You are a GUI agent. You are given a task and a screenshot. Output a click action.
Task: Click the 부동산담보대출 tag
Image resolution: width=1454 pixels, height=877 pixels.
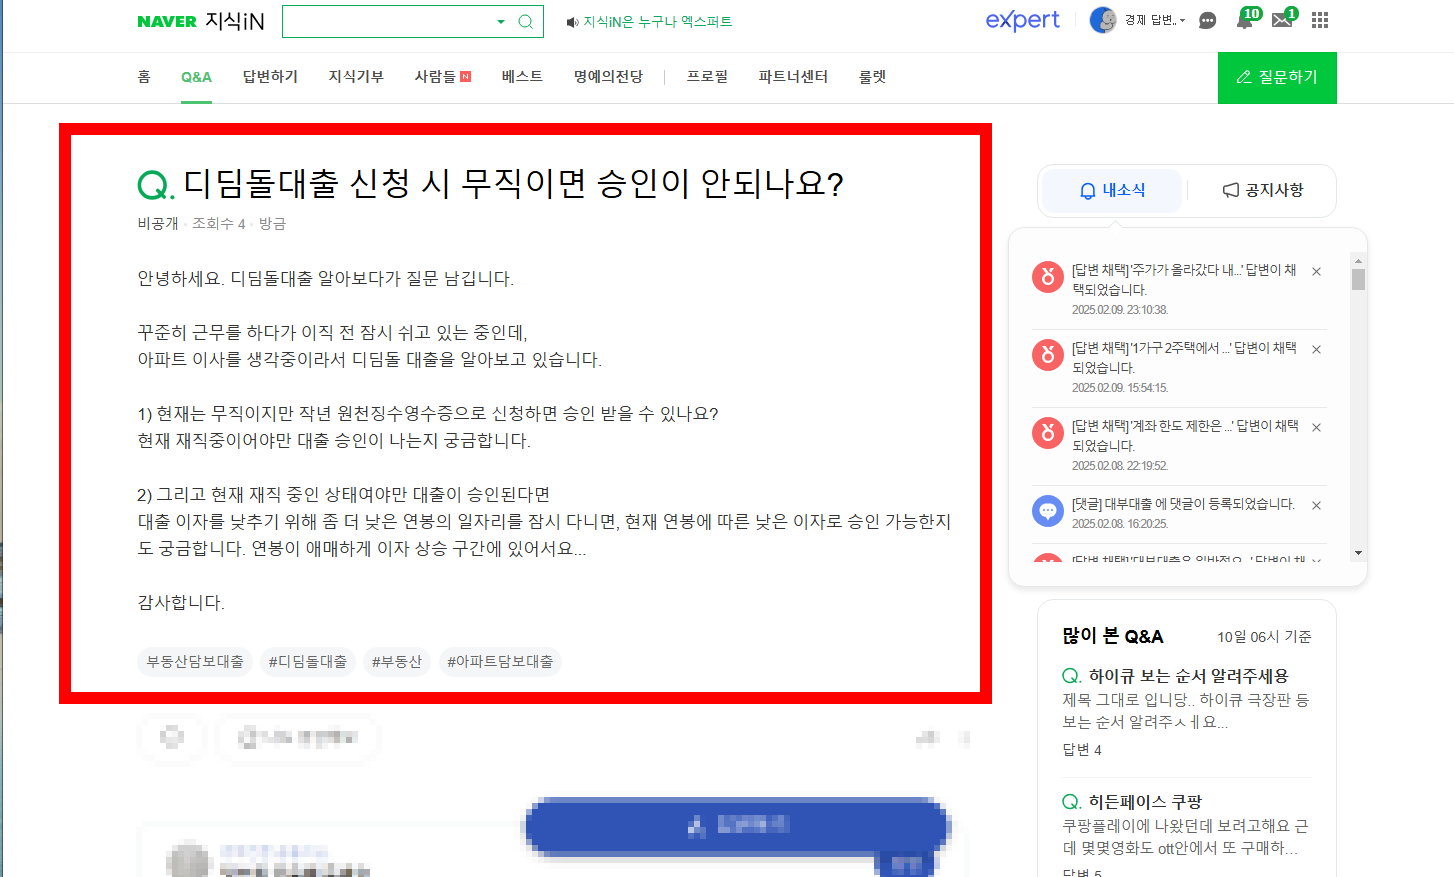195,662
